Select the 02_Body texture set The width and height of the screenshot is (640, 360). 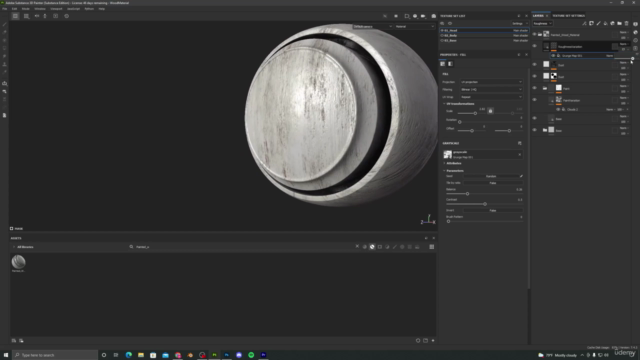coord(484,36)
